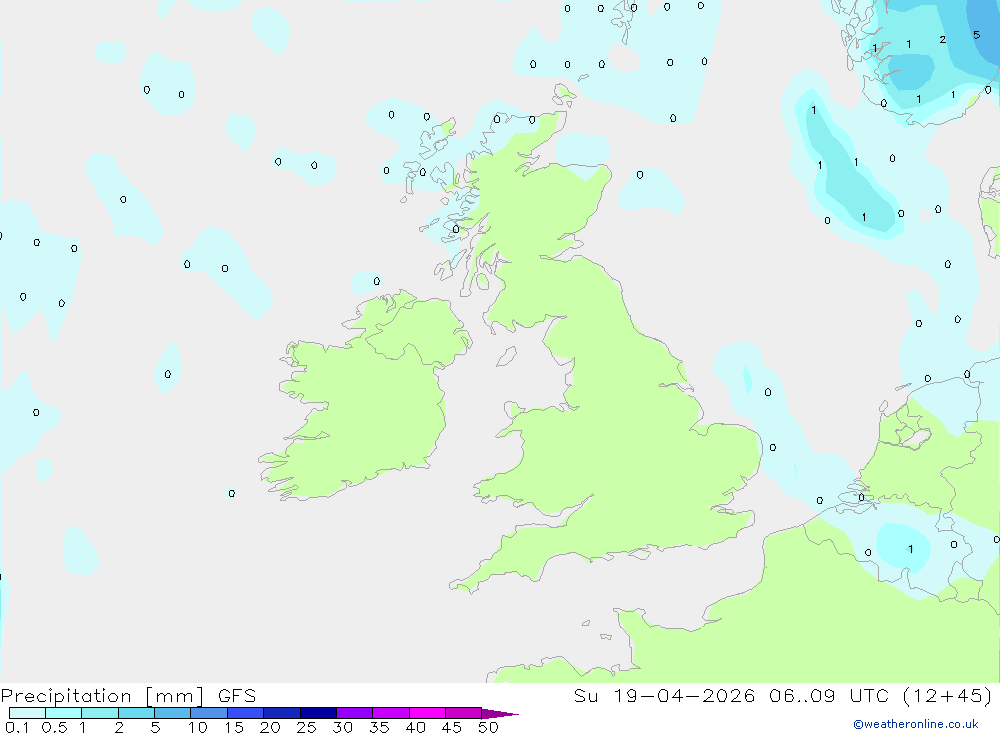The width and height of the screenshot is (1000, 733).
Task: Click the "Su" weekday label
Action: point(585,695)
